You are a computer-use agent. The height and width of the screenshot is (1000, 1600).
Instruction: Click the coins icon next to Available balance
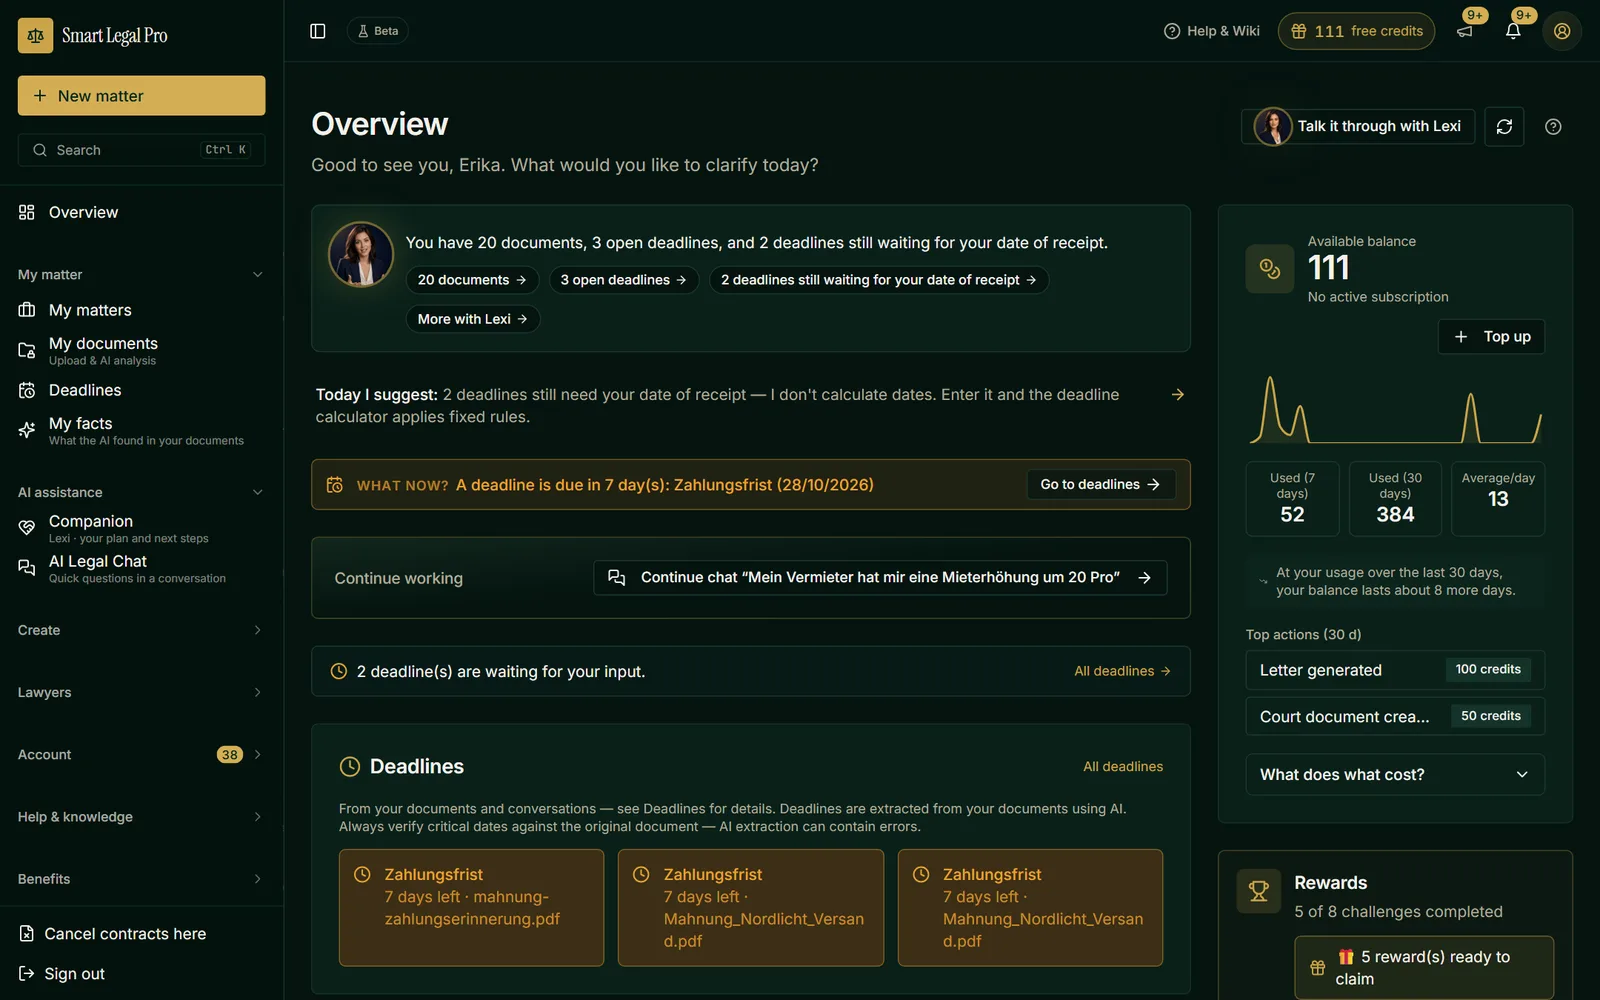(1270, 269)
